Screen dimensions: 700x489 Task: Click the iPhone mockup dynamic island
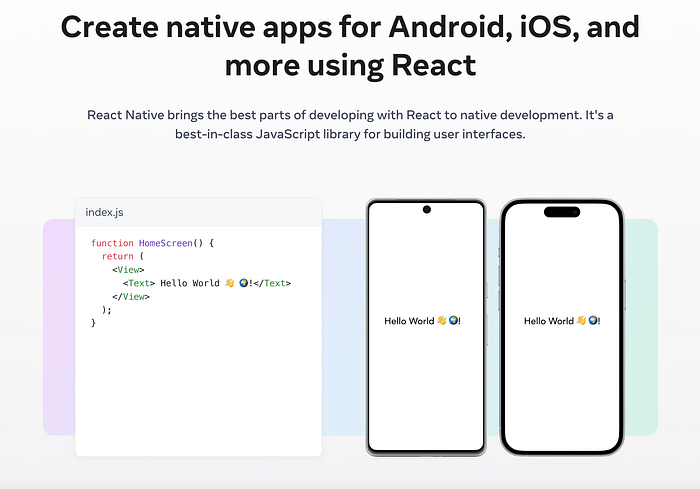(562, 212)
